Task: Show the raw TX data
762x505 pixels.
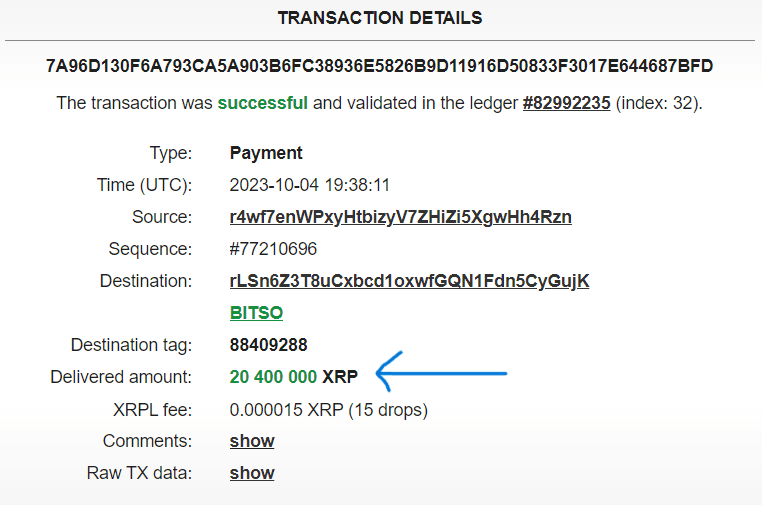Action: (252, 473)
